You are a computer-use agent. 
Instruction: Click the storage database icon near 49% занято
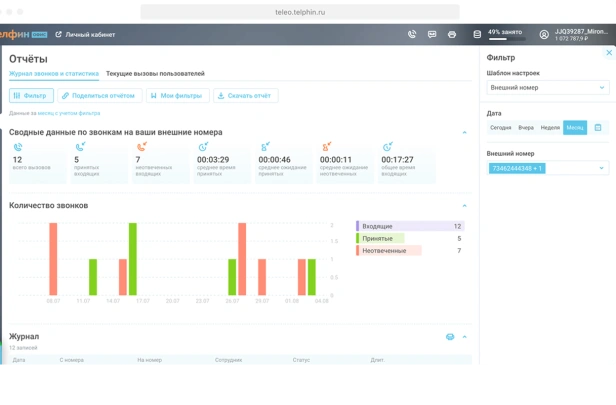pyautogui.click(x=477, y=35)
